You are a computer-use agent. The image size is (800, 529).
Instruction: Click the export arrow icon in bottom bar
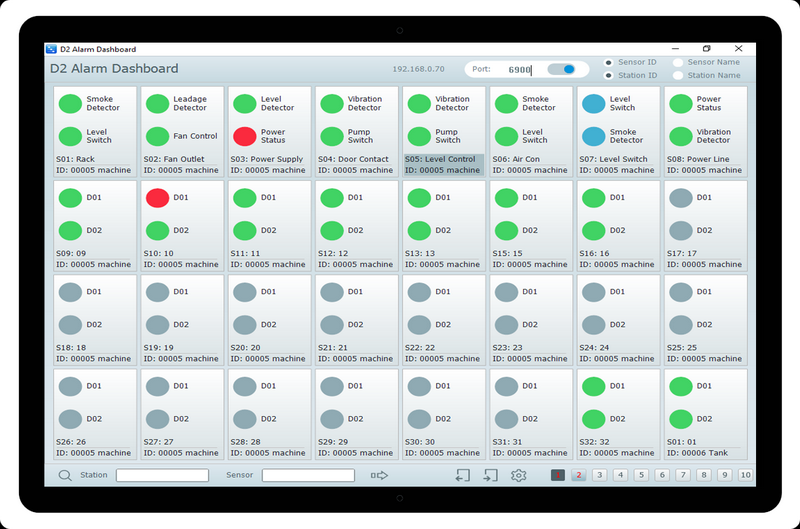pyautogui.click(x=490, y=476)
